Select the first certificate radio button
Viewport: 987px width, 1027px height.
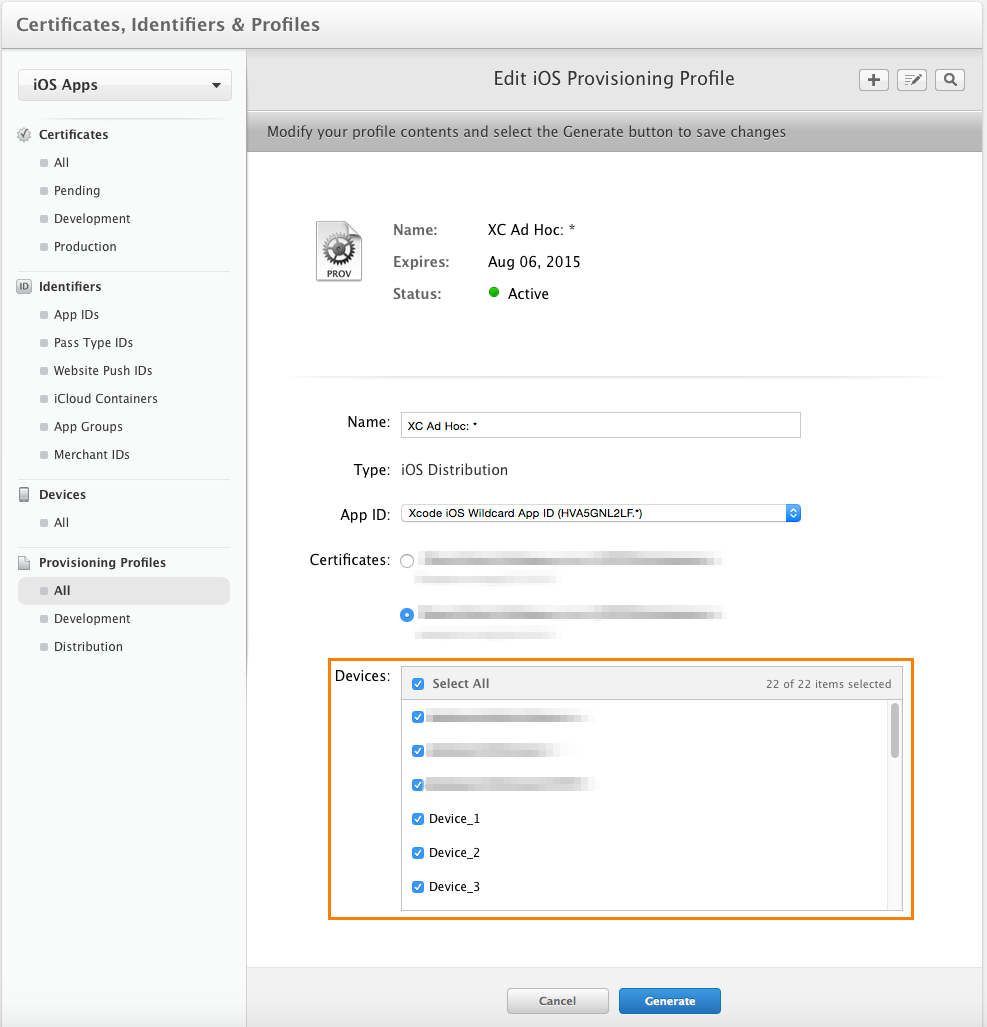tap(407, 561)
